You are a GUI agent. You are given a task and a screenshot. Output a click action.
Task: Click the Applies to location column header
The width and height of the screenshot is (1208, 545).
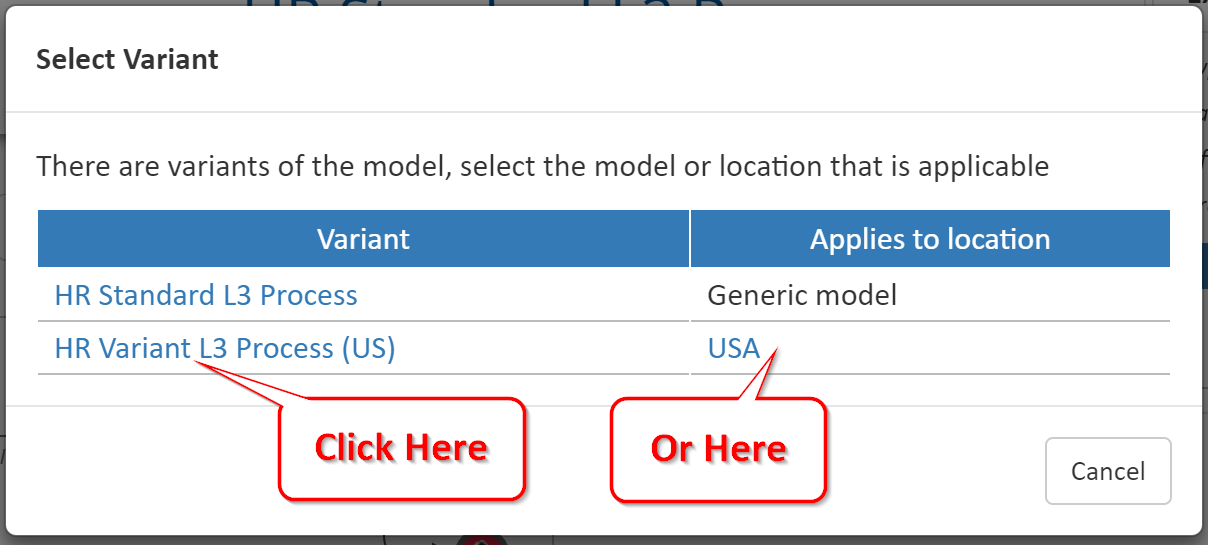929,239
